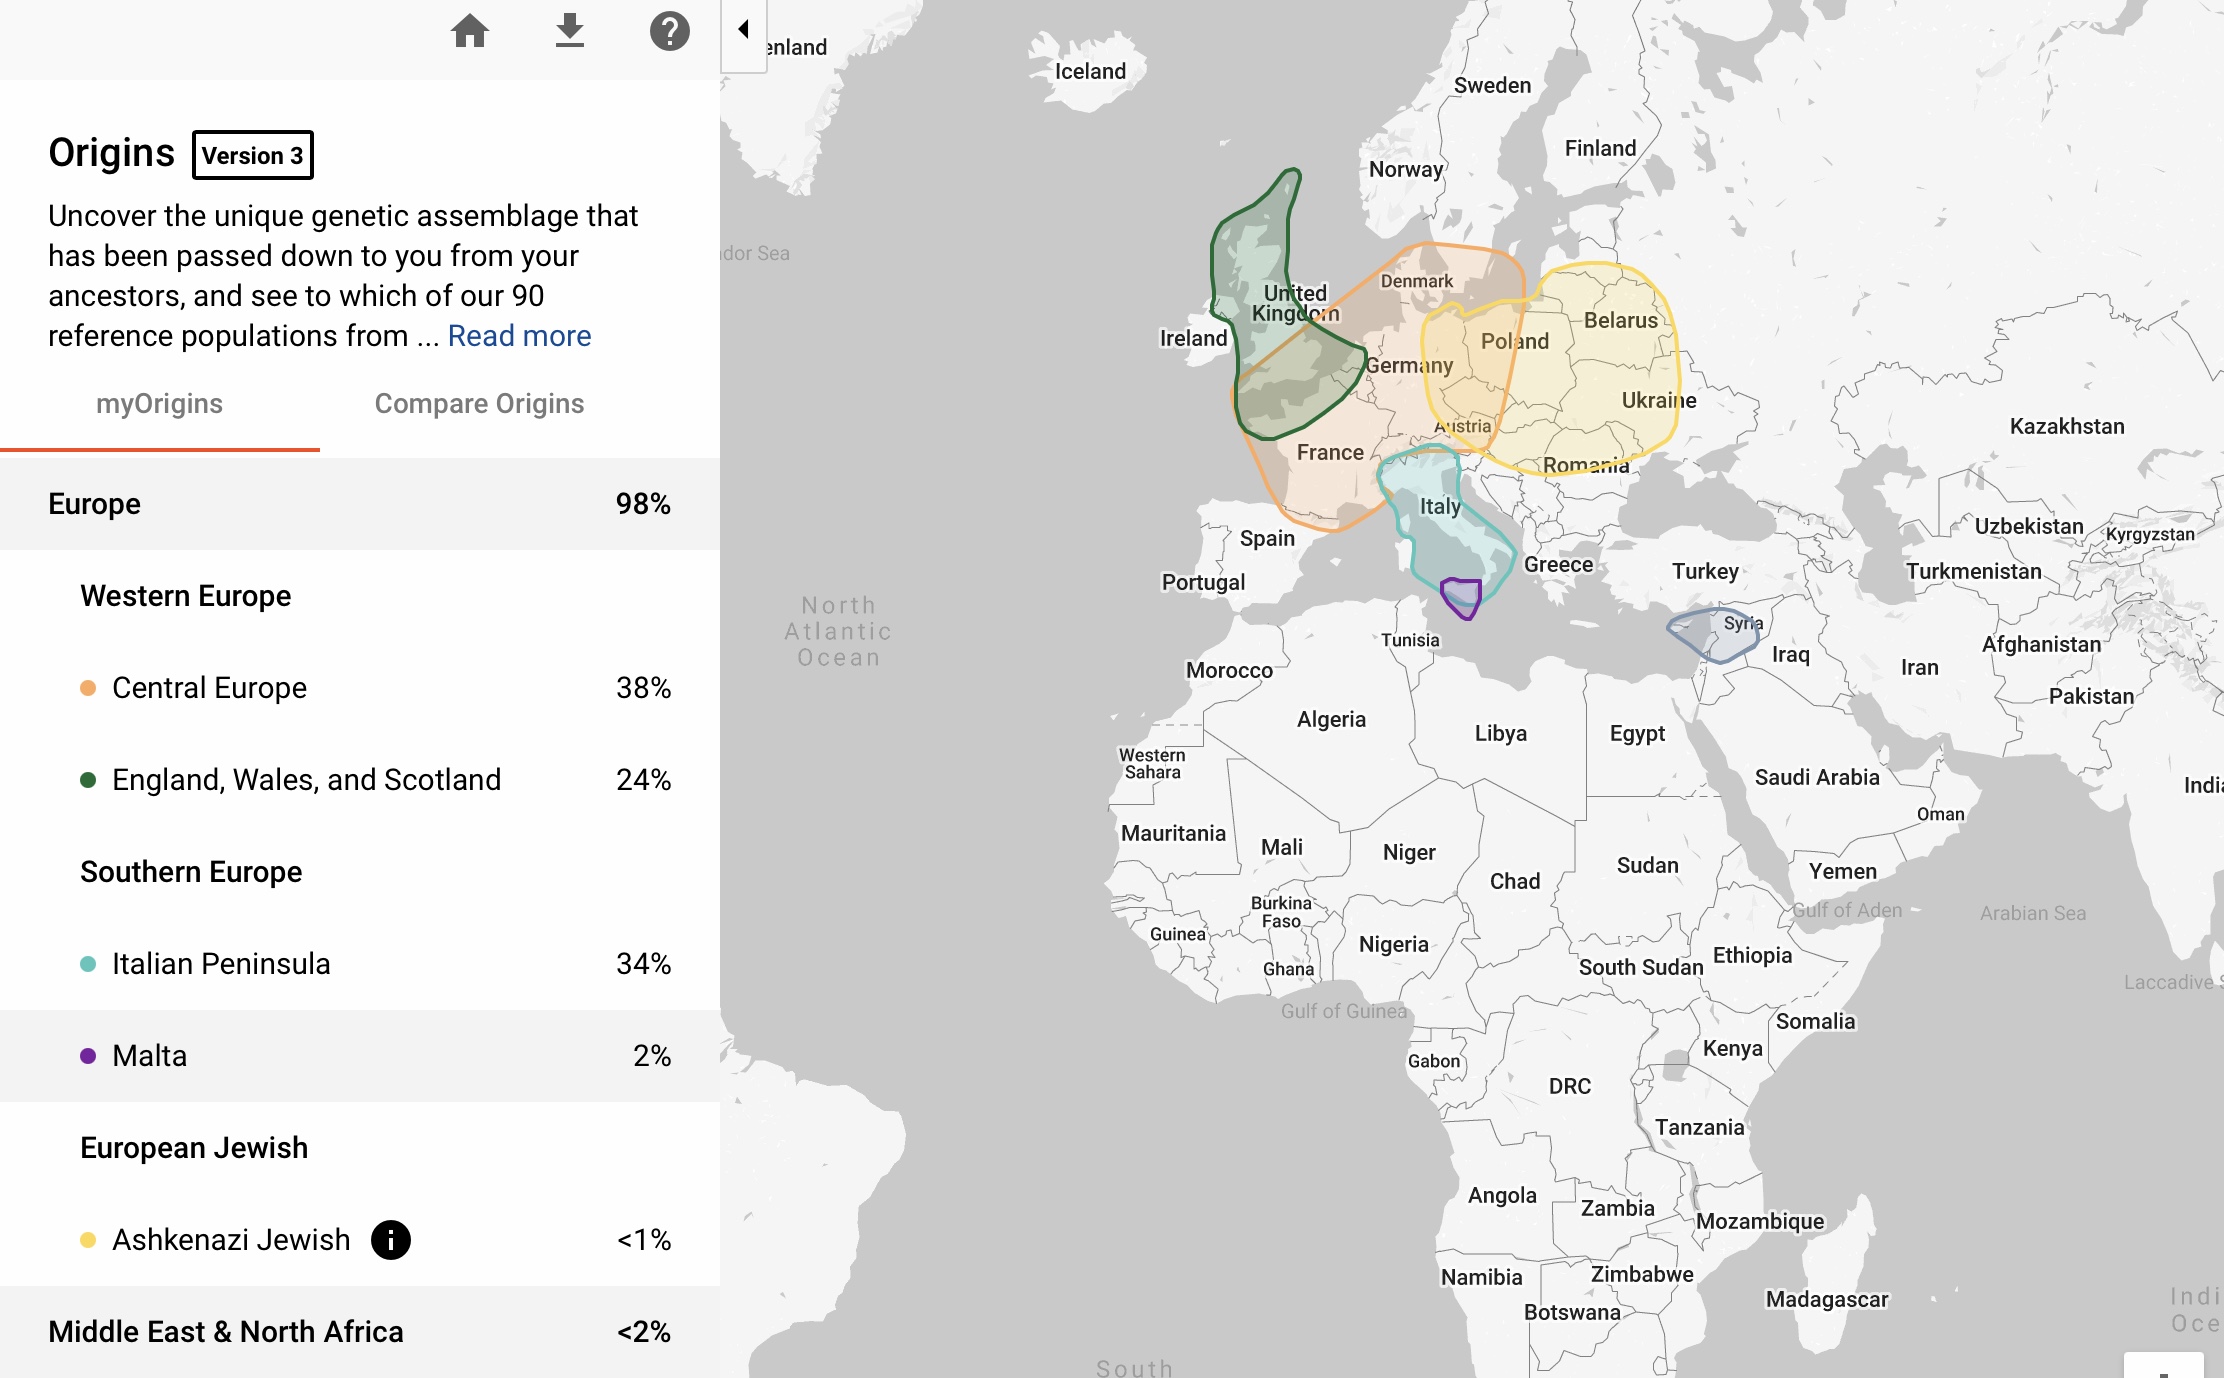Select the Italian Peninsula population row
This screenshot has height=1378, width=2224.
360,964
